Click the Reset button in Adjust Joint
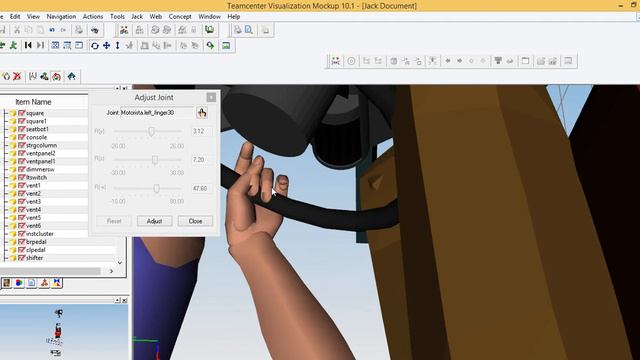 point(114,221)
